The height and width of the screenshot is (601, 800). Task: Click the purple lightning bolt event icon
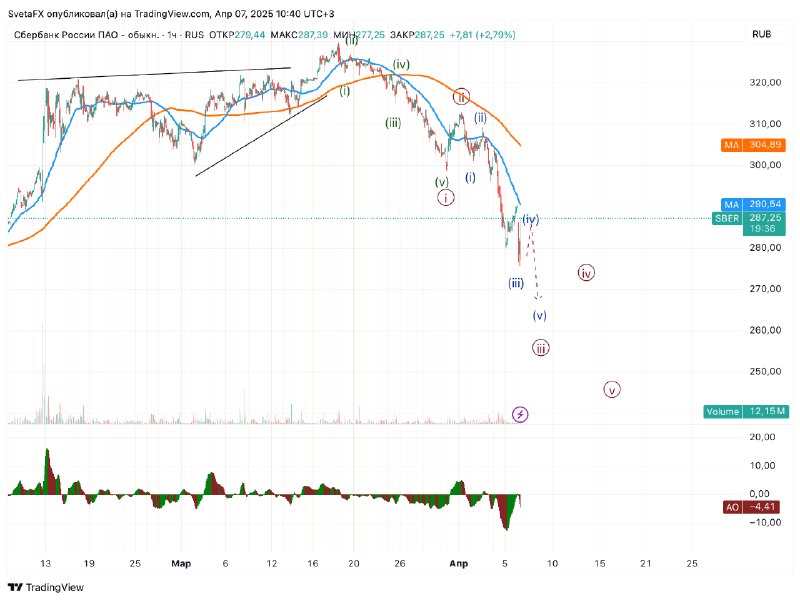[520, 414]
